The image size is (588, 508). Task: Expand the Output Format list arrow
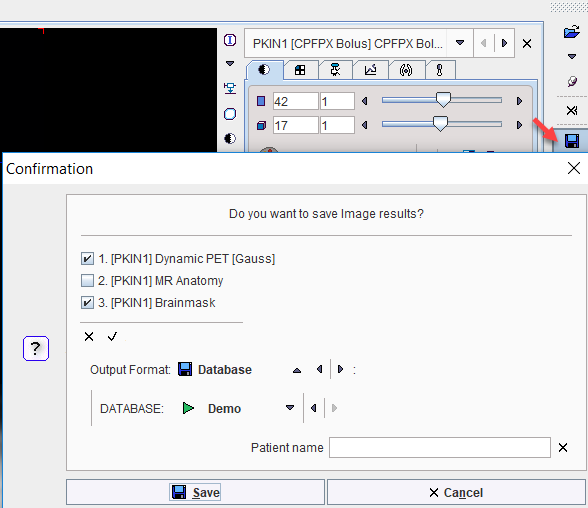click(x=297, y=370)
